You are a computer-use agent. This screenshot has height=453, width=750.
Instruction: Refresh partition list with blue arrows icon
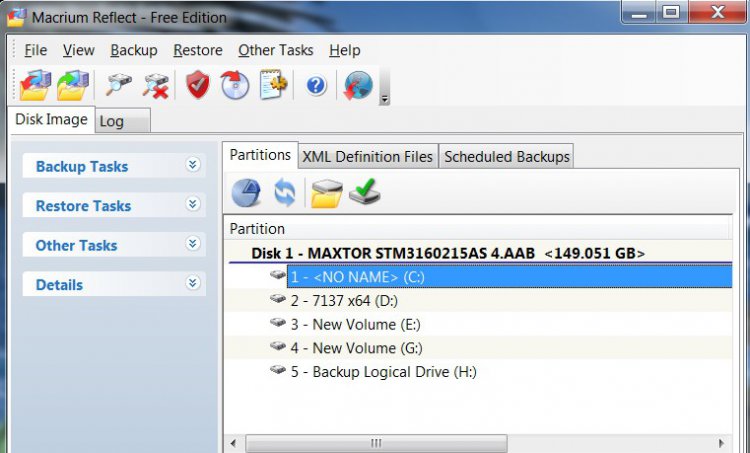pos(285,192)
